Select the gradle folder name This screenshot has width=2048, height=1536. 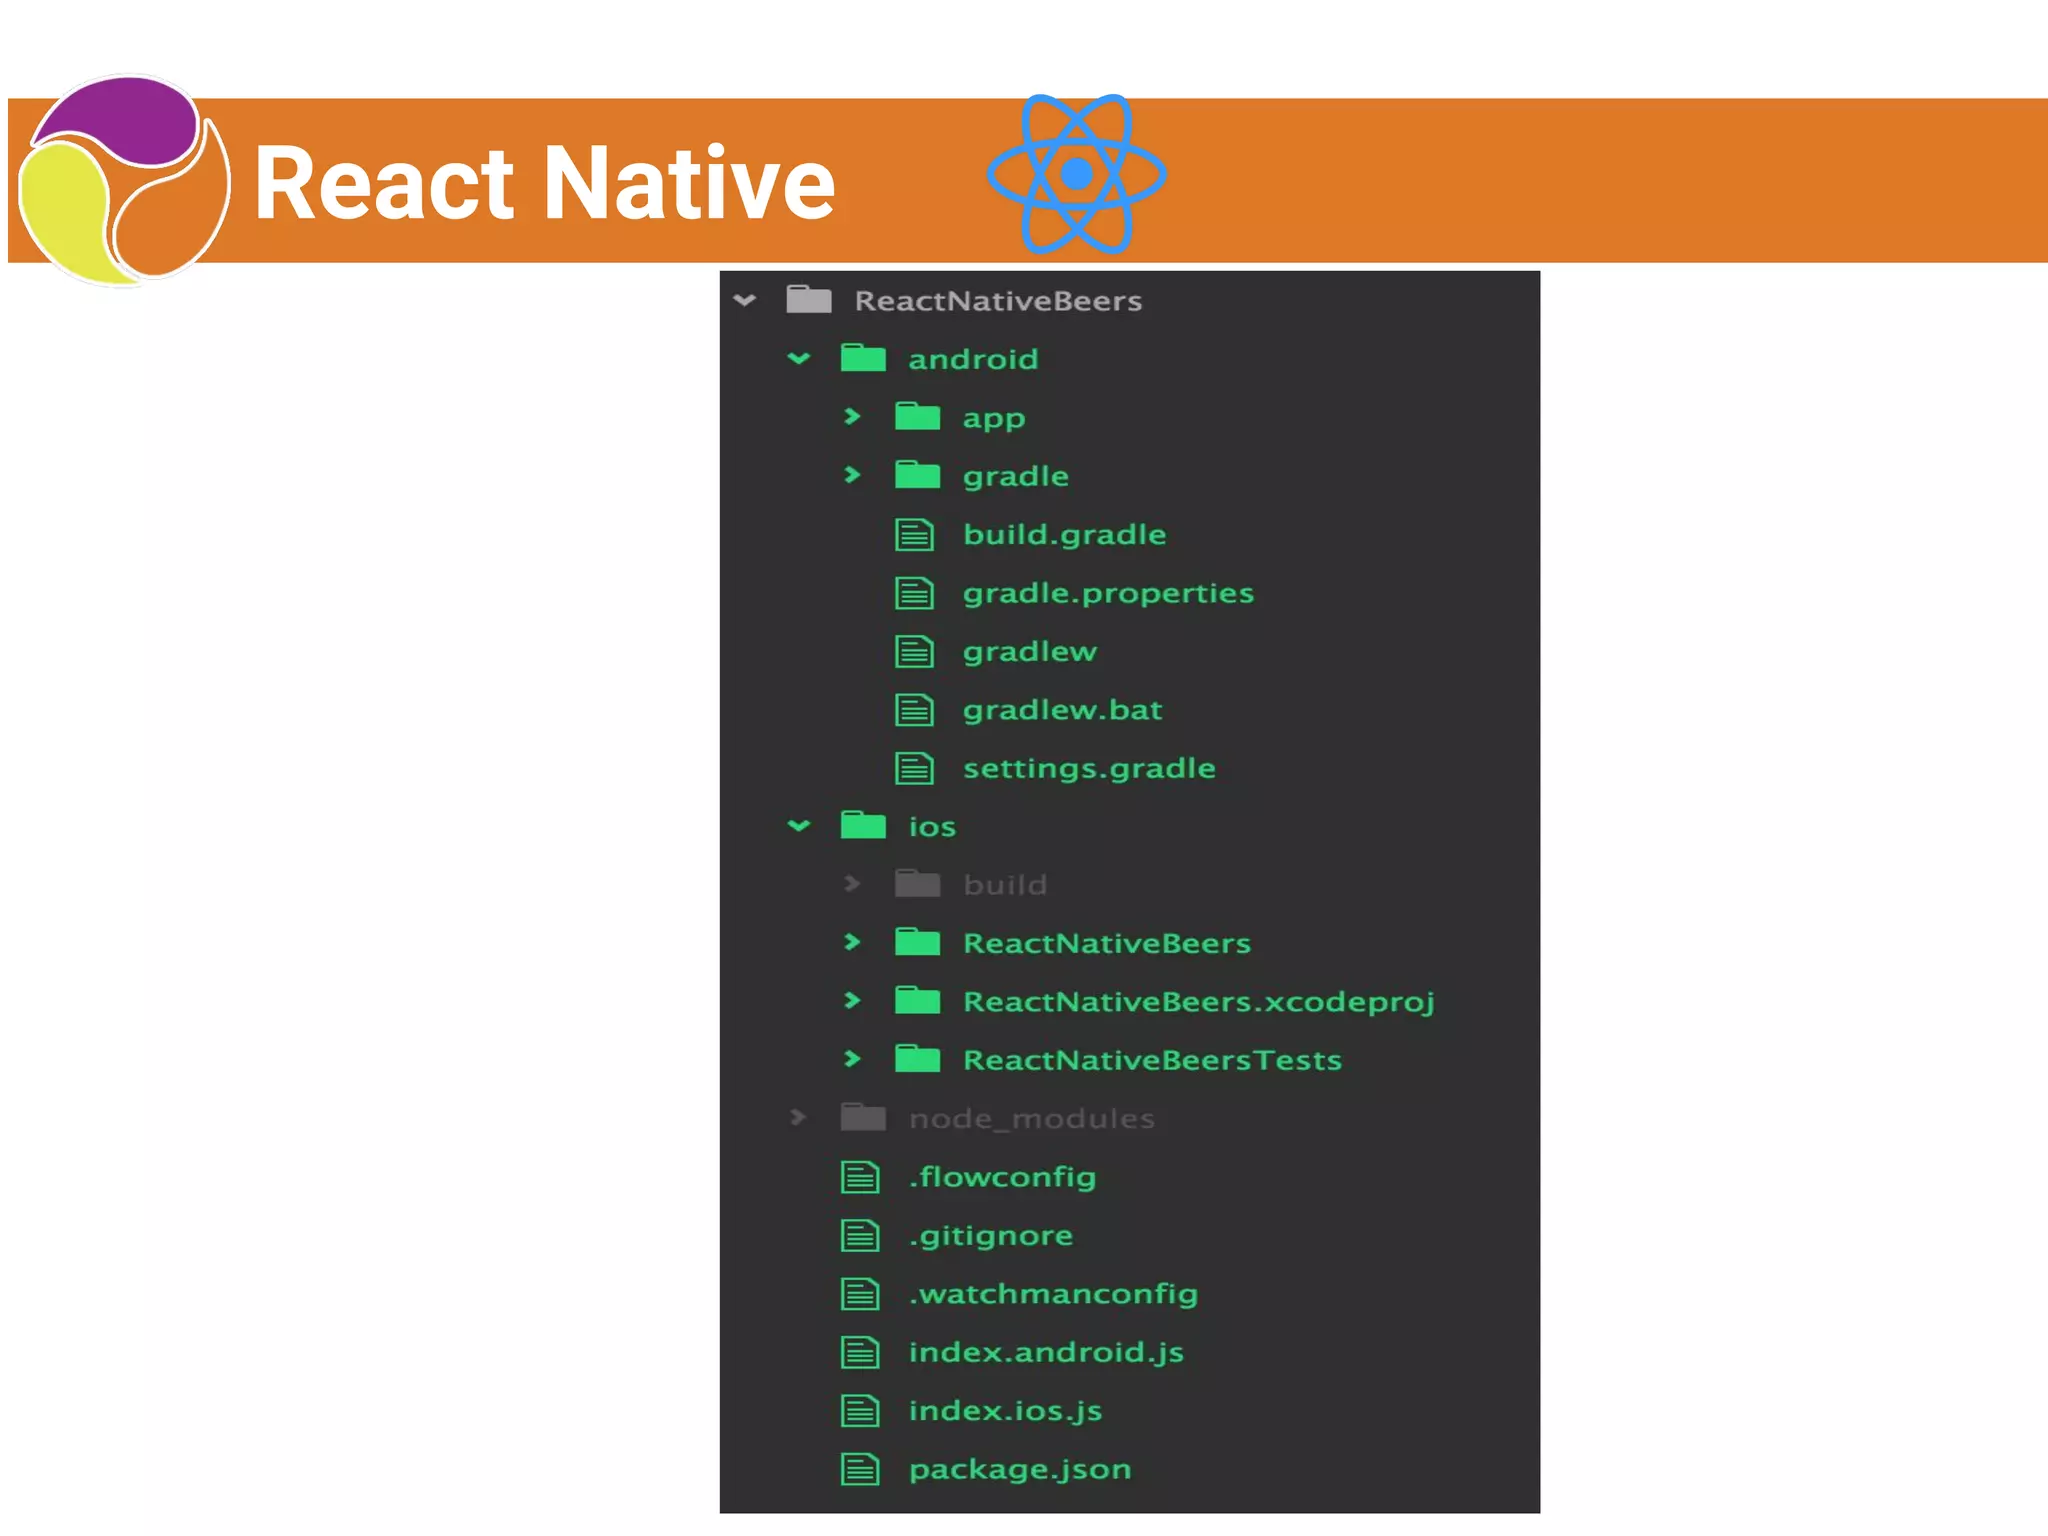tap(1016, 477)
